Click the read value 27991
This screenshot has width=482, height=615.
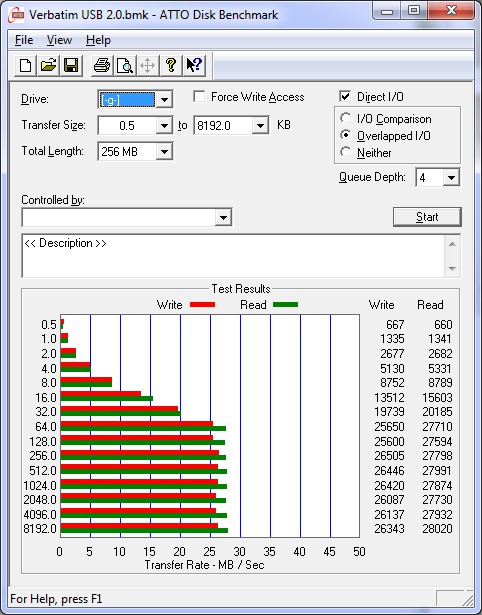click(437, 470)
